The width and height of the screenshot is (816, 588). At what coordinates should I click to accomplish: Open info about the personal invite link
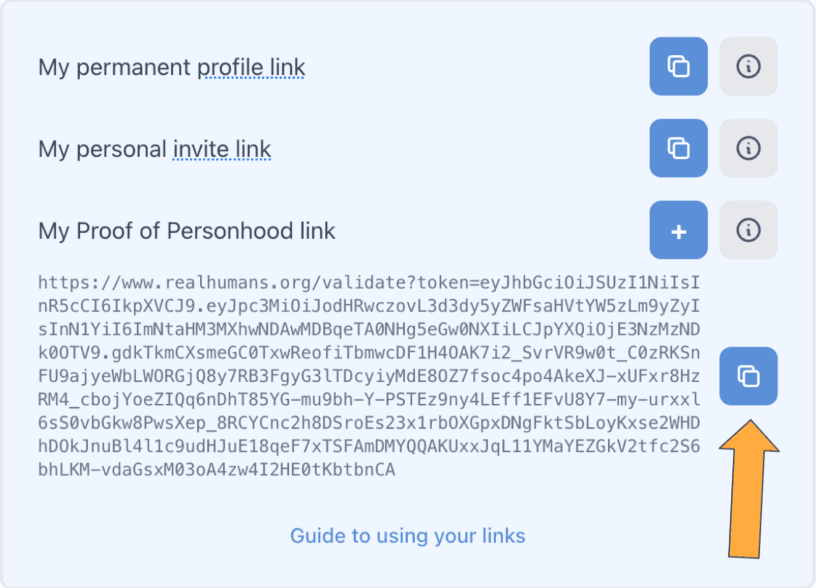[x=748, y=148]
